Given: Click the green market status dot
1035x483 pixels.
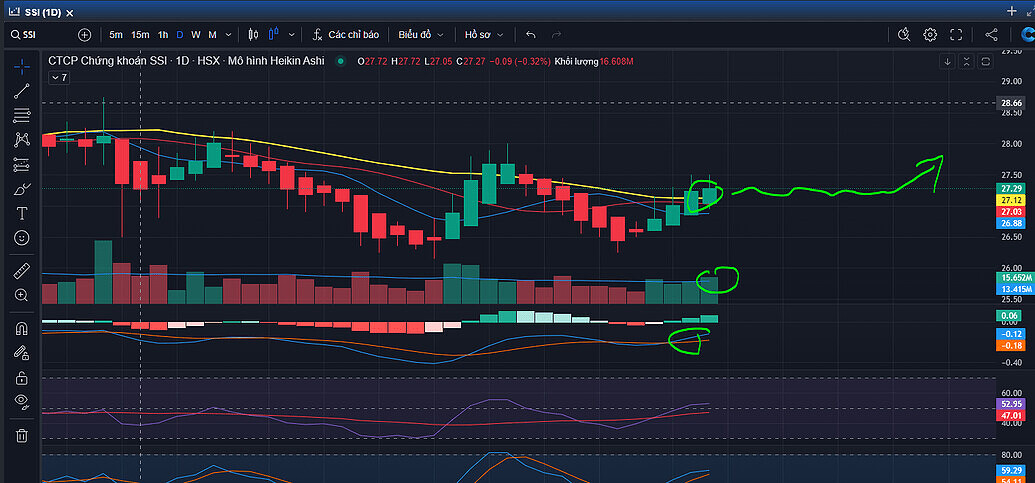Looking at the screenshot, I should (341, 61).
